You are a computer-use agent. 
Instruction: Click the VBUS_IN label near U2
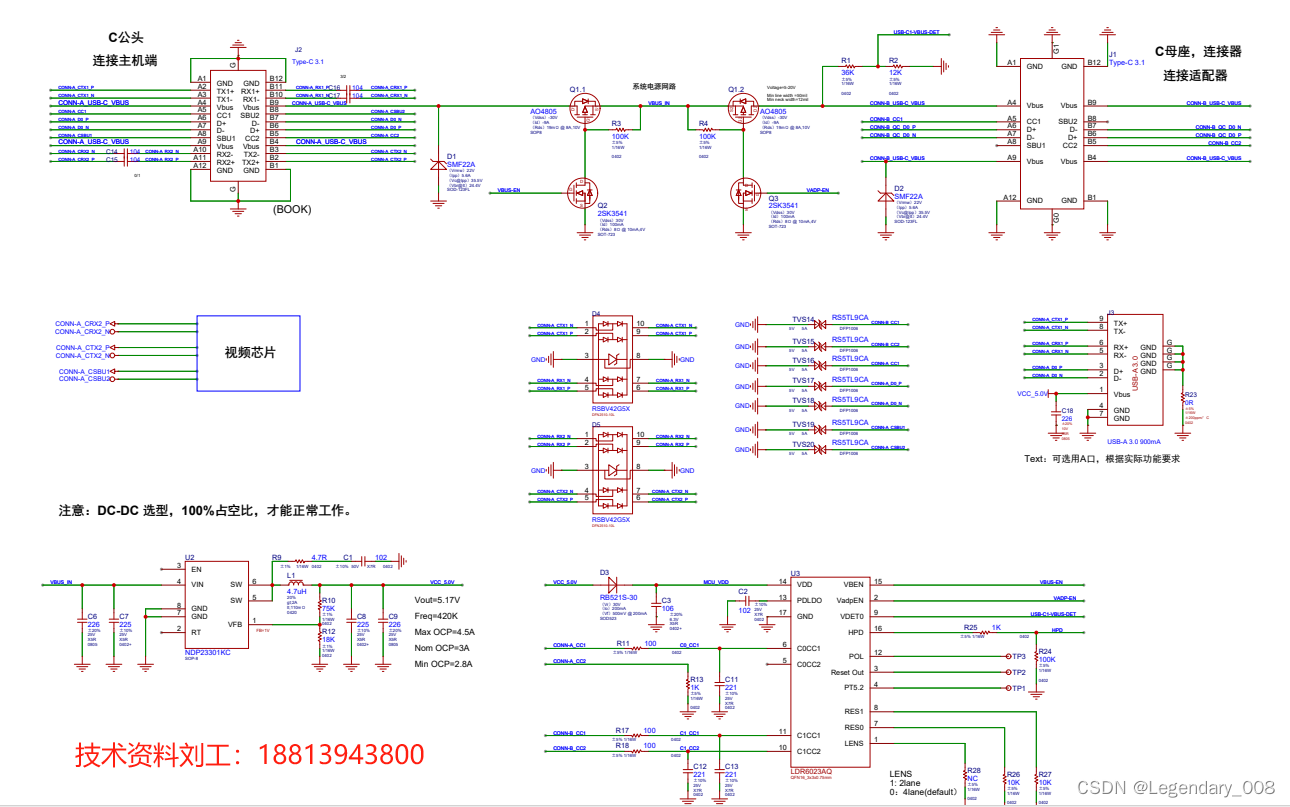click(61, 582)
